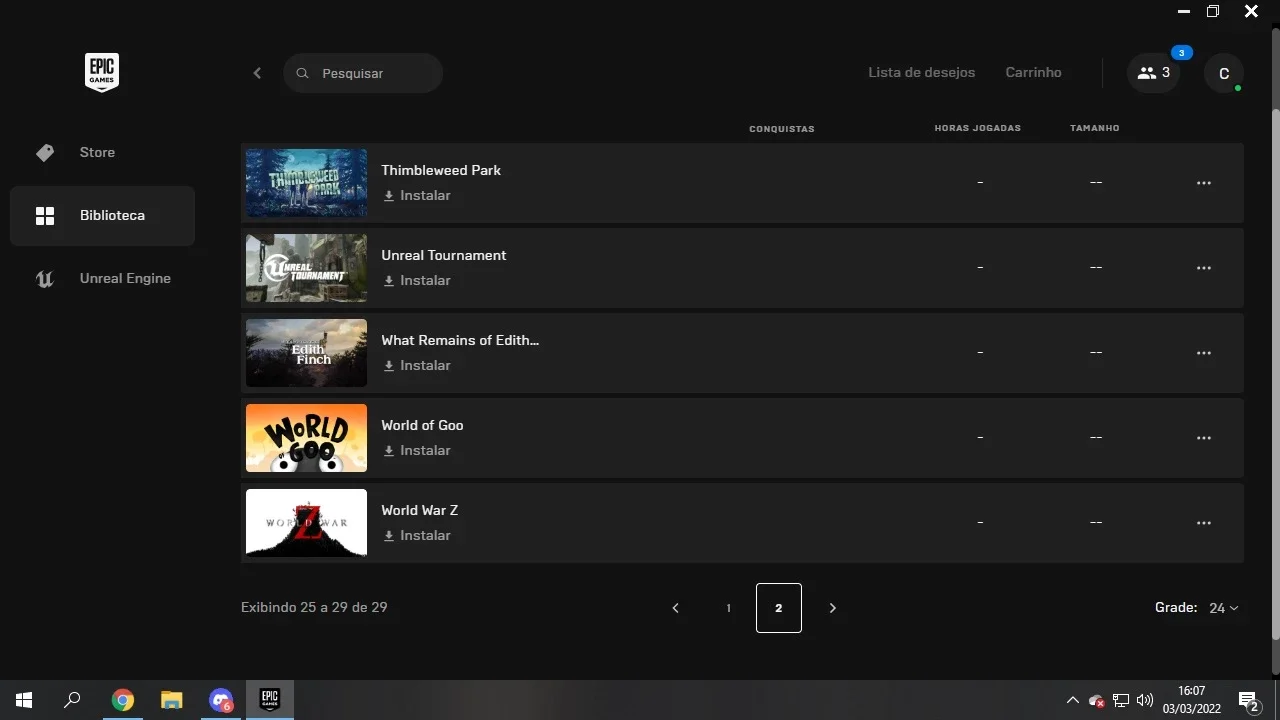
Task: Open Chrome from the taskbar
Action: coord(122,700)
